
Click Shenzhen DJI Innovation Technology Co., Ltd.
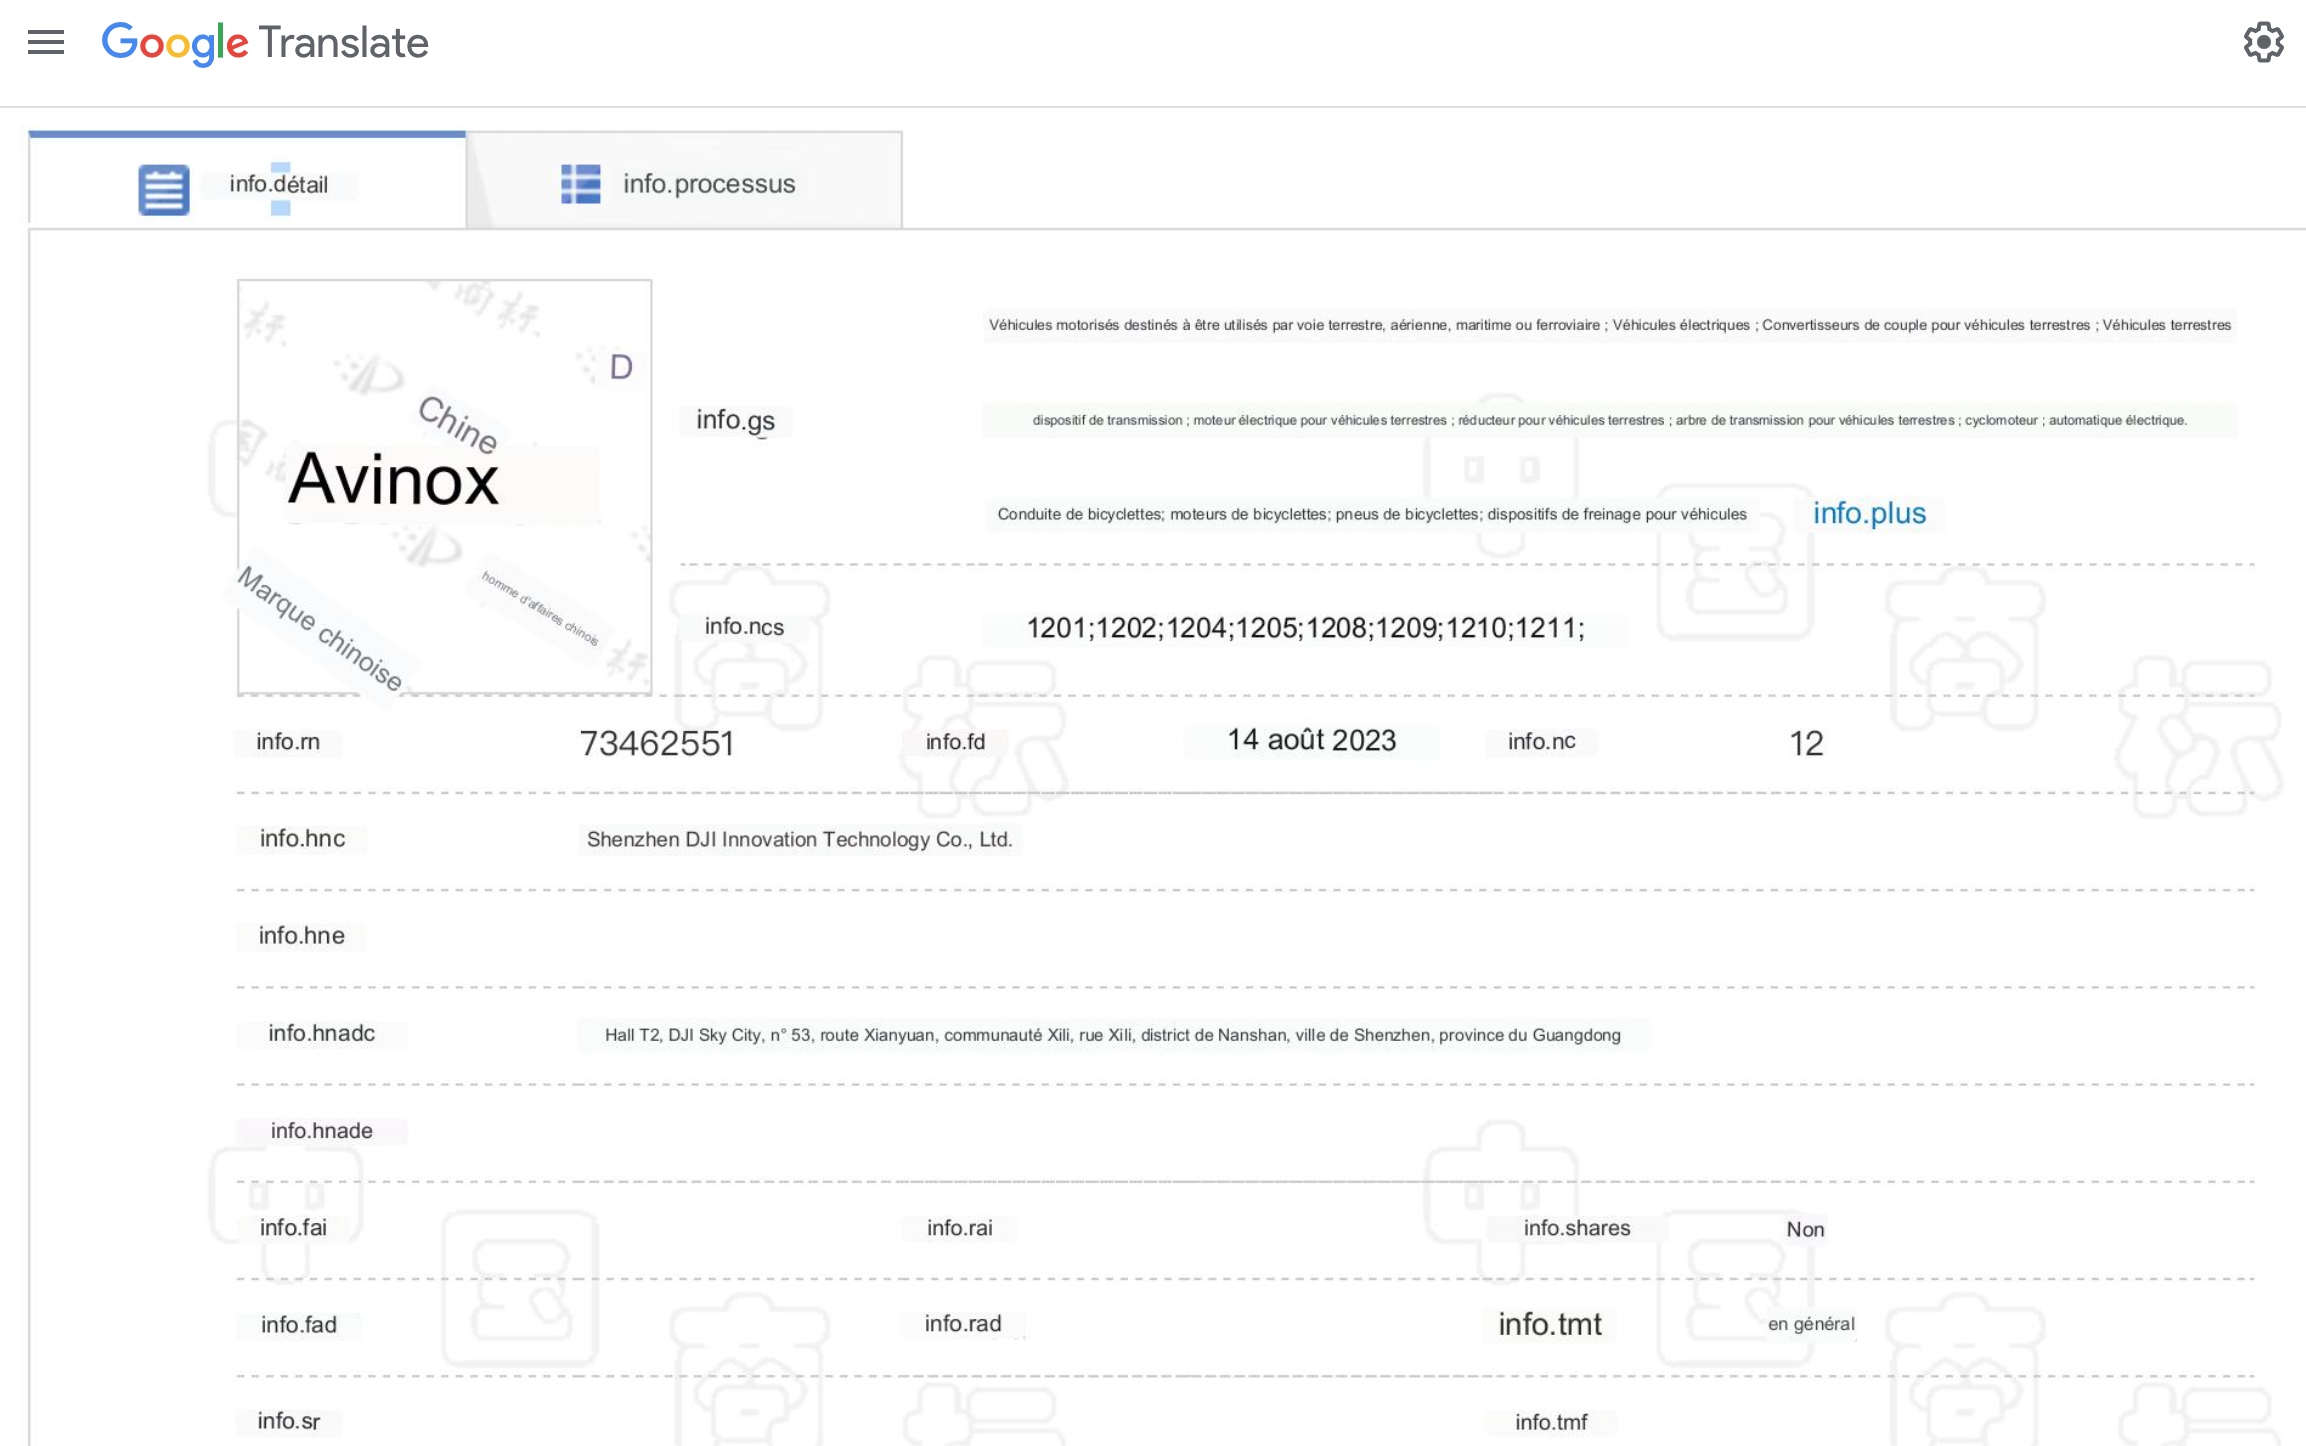coord(799,839)
